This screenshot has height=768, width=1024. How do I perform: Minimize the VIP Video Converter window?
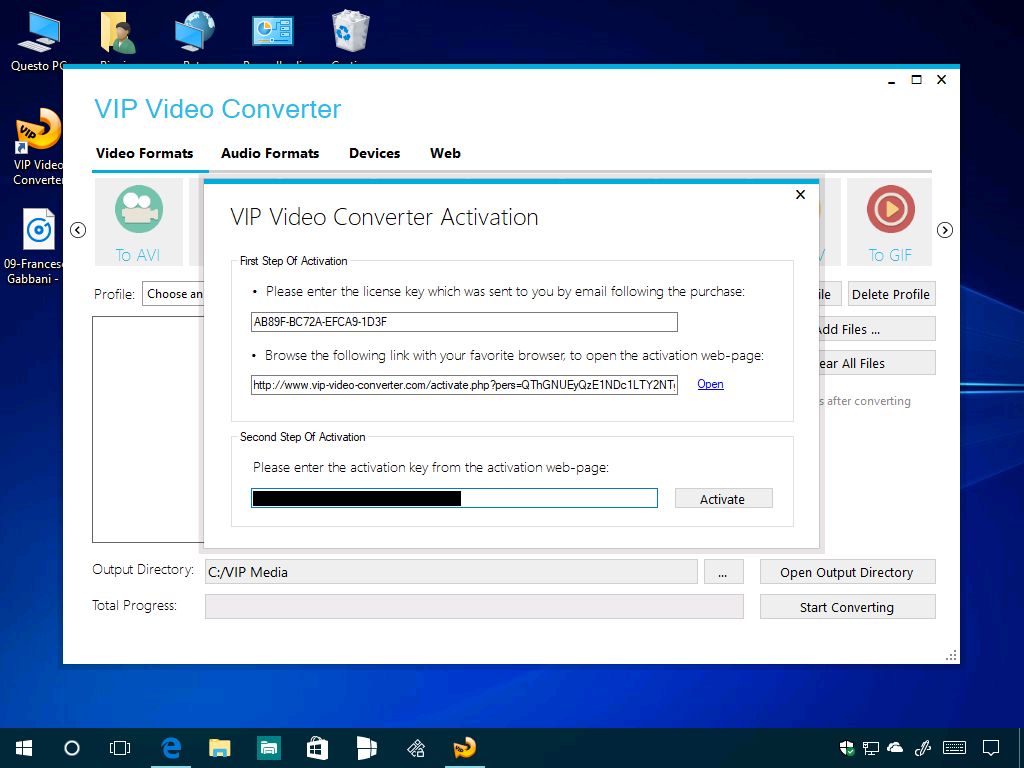[x=891, y=80]
